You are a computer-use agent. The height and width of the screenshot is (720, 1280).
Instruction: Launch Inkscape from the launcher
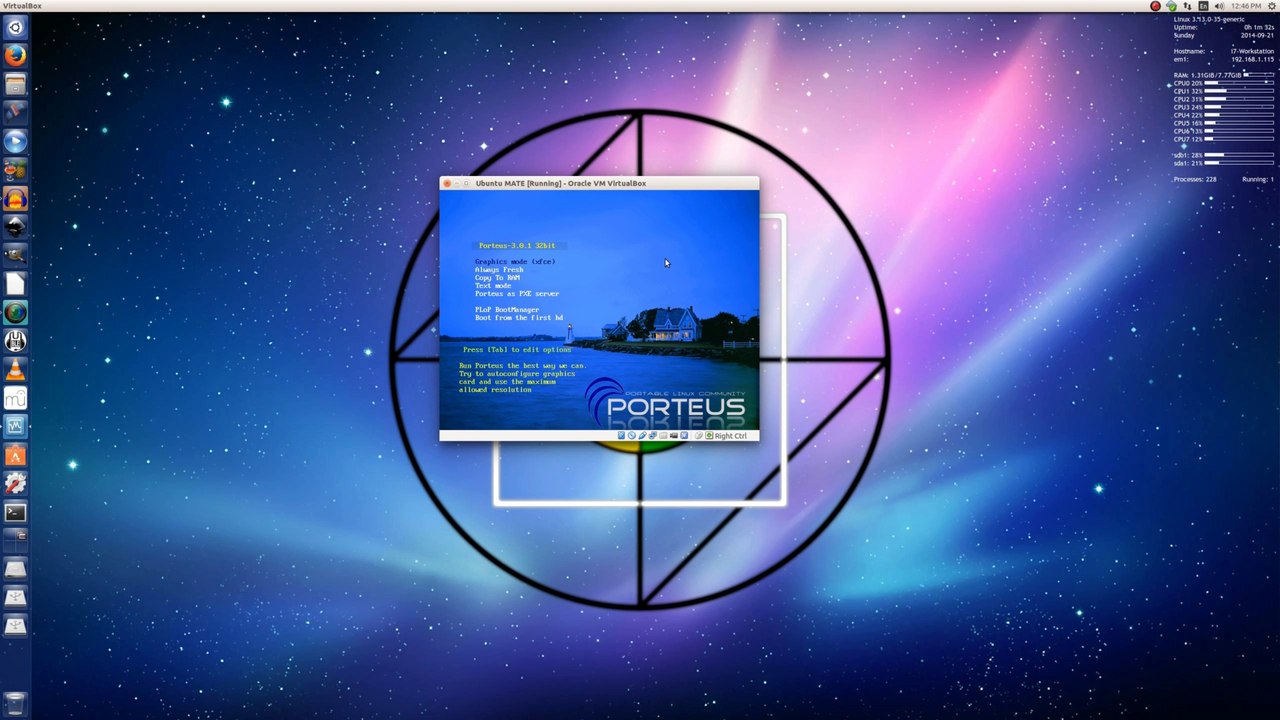(x=15, y=227)
